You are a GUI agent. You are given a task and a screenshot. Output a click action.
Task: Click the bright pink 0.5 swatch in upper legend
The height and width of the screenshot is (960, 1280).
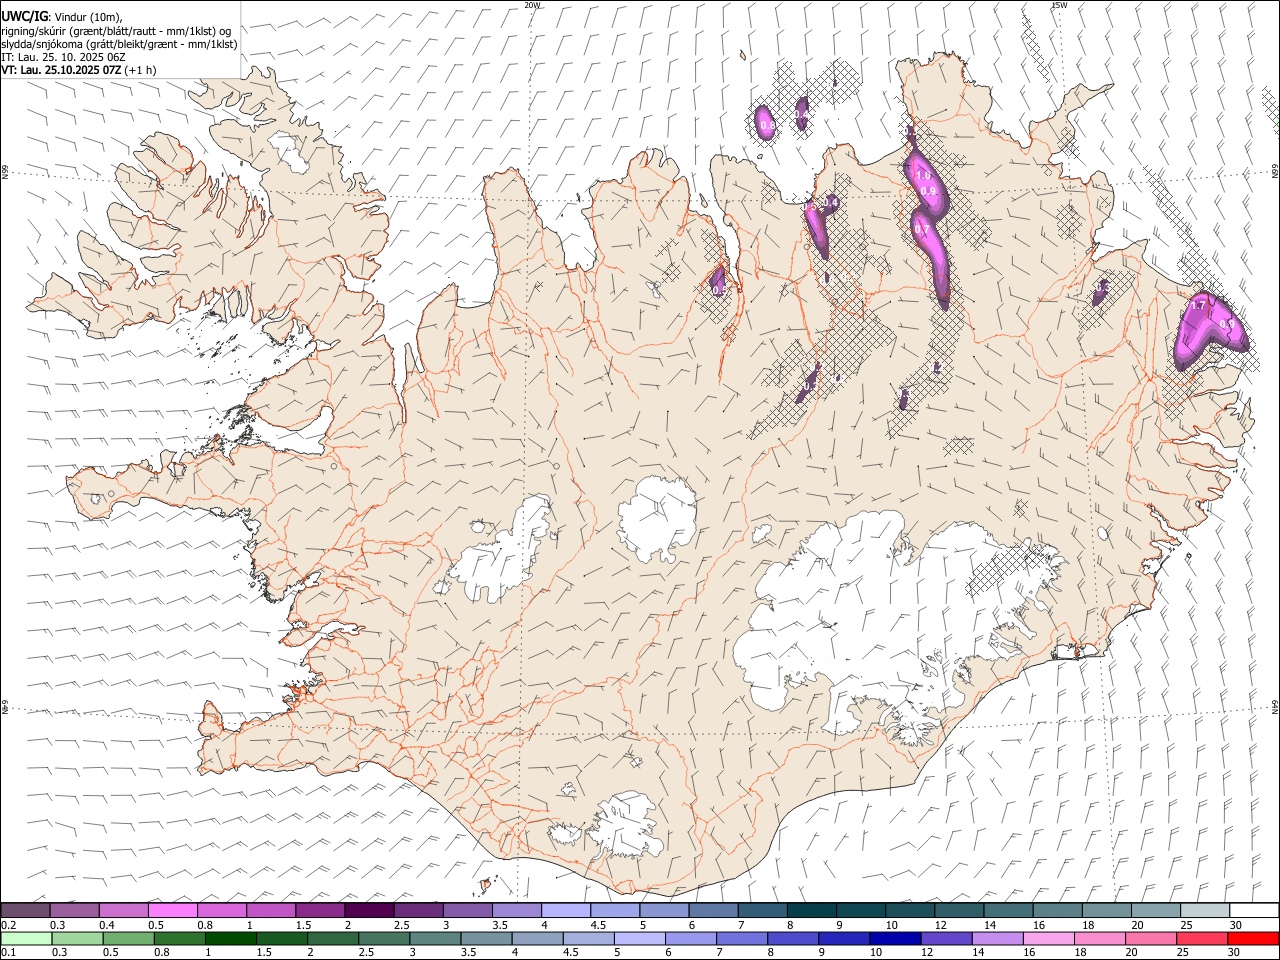click(x=172, y=911)
